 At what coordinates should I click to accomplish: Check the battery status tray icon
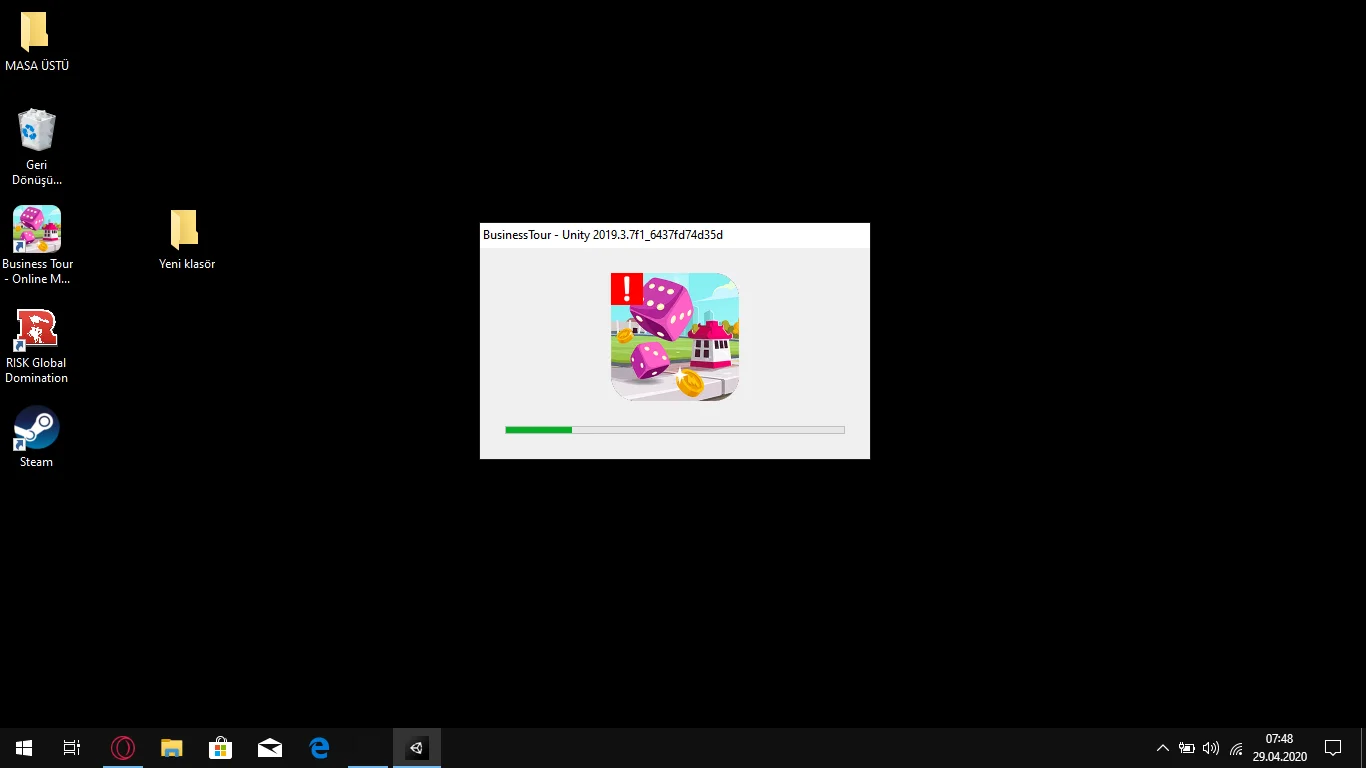click(1187, 748)
